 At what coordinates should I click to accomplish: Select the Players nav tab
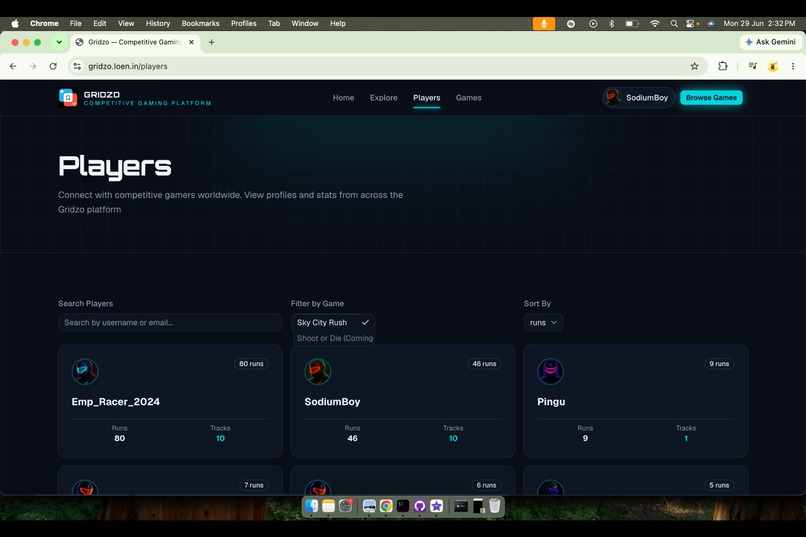click(427, 98)
